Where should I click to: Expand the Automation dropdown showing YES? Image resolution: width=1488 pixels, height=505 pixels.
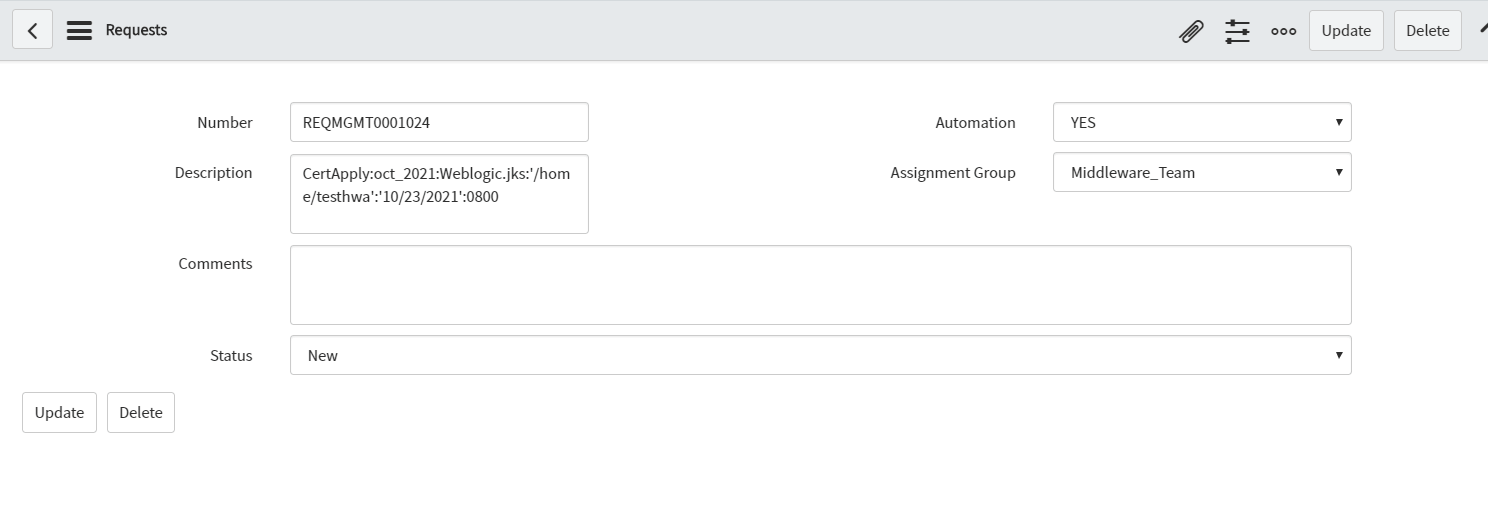[1201, 122]
